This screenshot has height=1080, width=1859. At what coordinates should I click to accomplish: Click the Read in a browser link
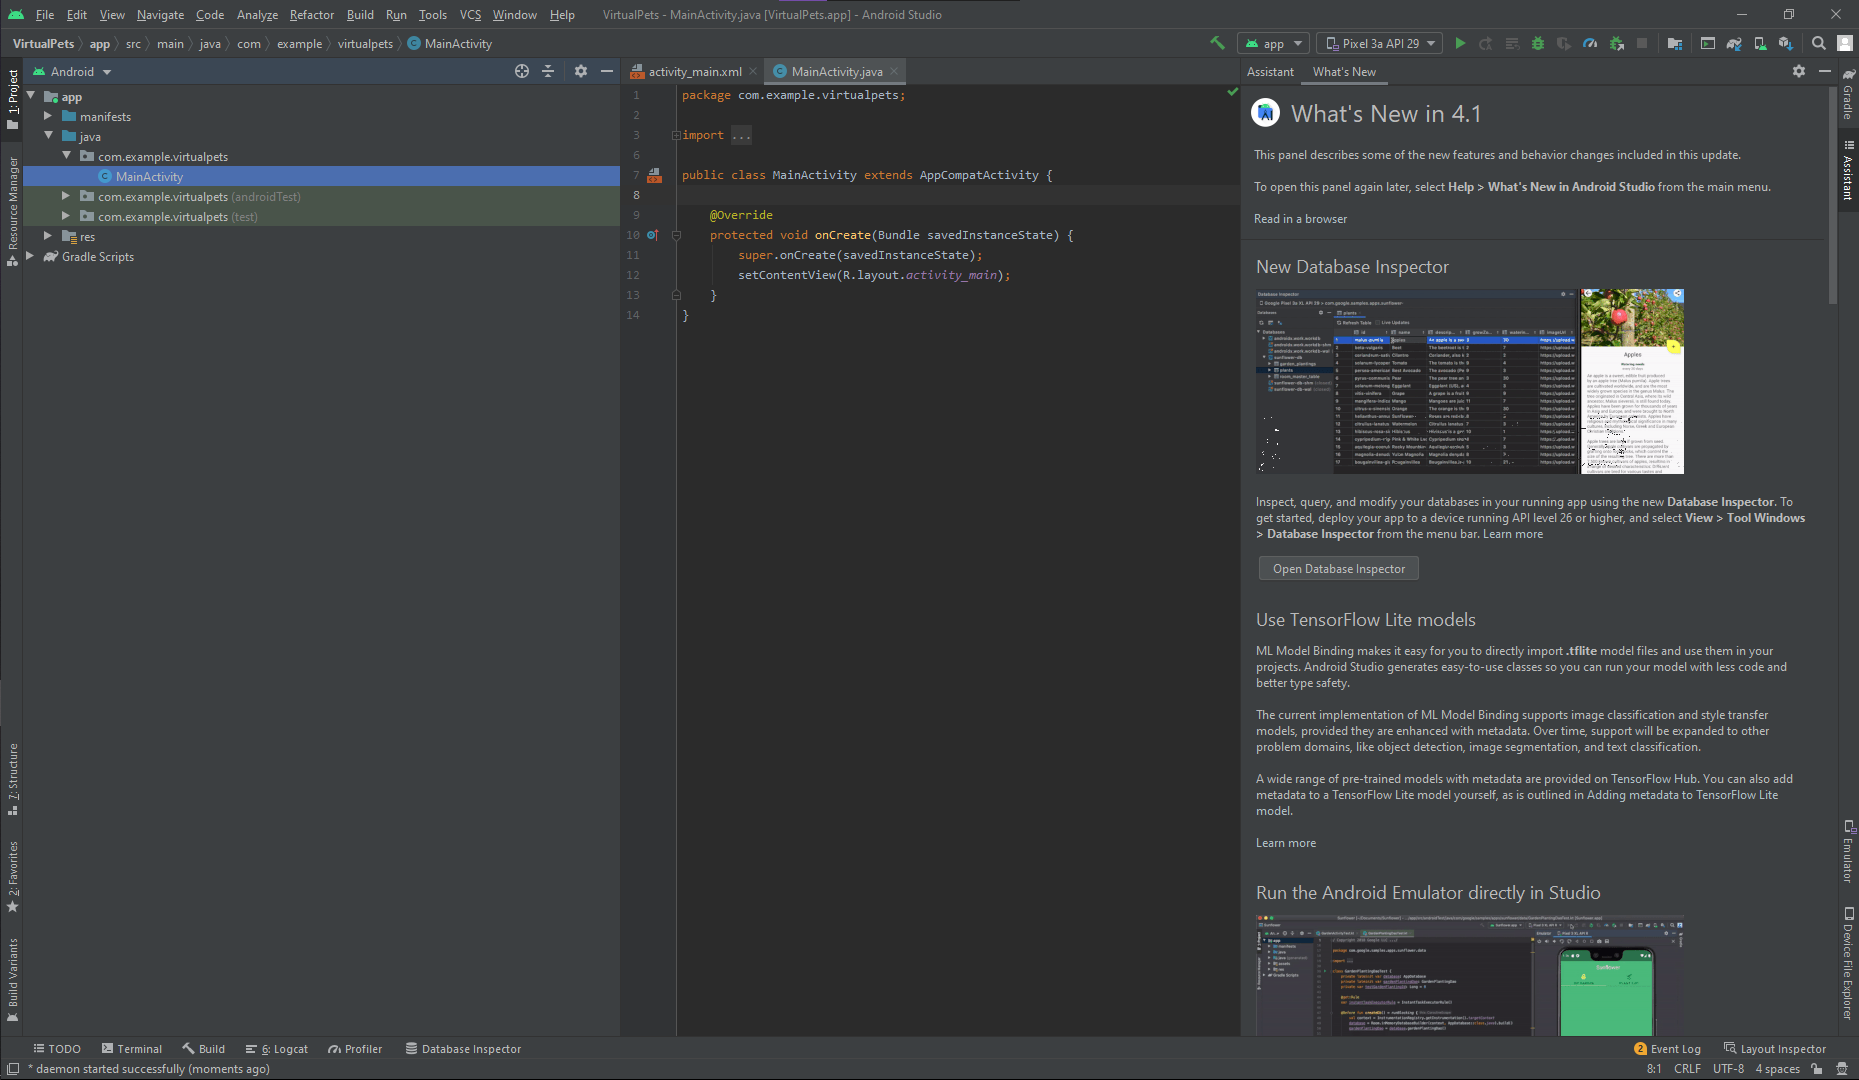click(x=1300, y=219)
